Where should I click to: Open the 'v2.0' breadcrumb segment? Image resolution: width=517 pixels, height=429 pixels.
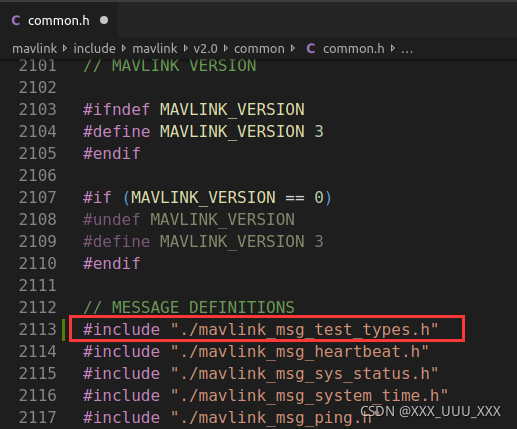[x=205, y=49]
